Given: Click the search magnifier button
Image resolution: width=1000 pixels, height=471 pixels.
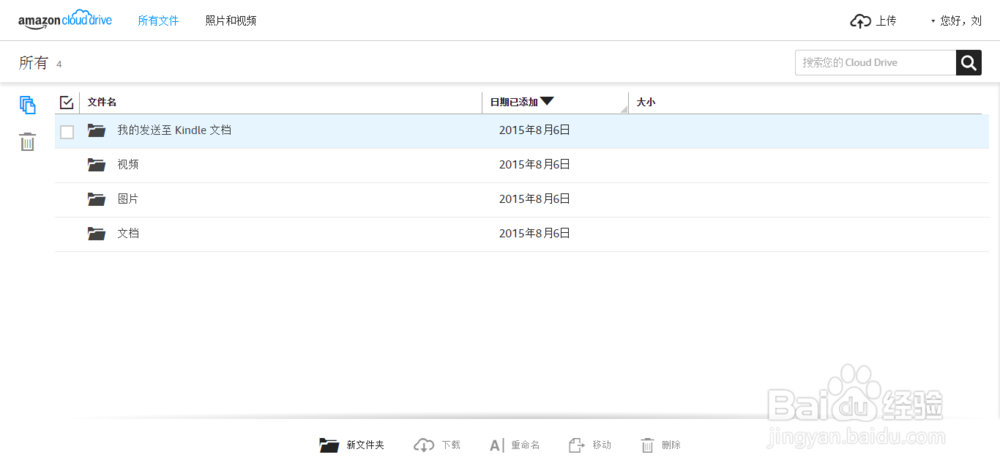Looking at the screenshot, I should coord(968,62).
